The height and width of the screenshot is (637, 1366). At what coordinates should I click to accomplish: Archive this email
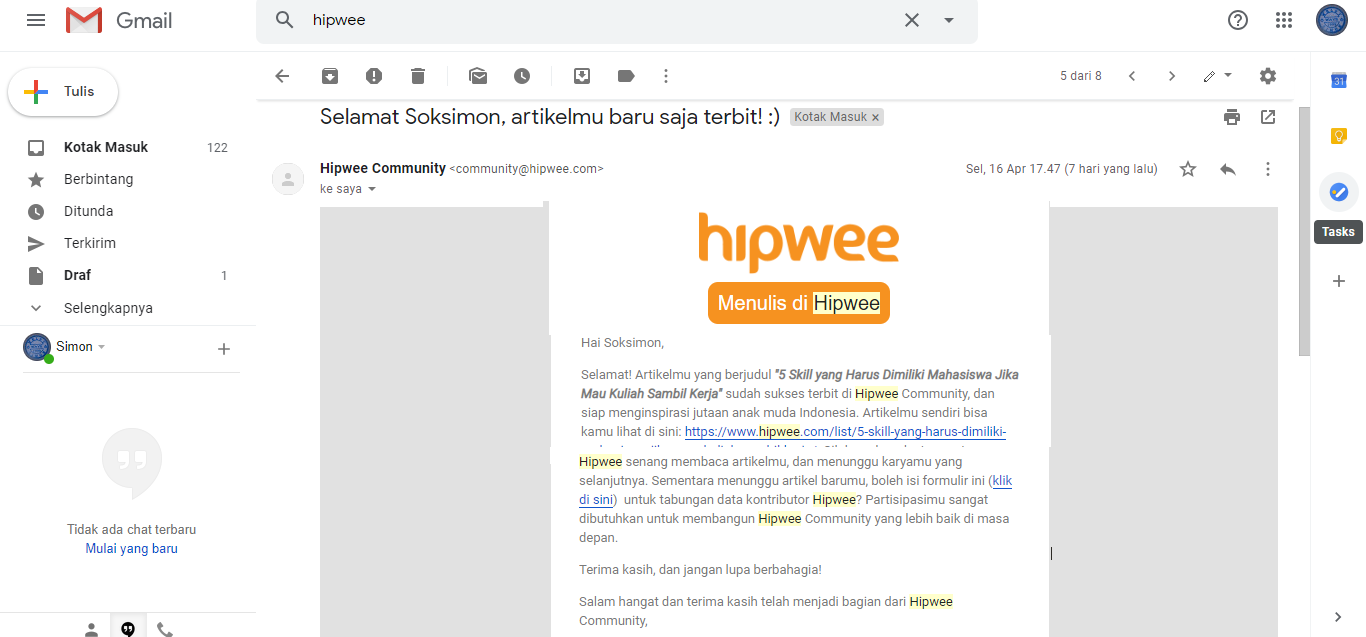(x=330, y=76)
